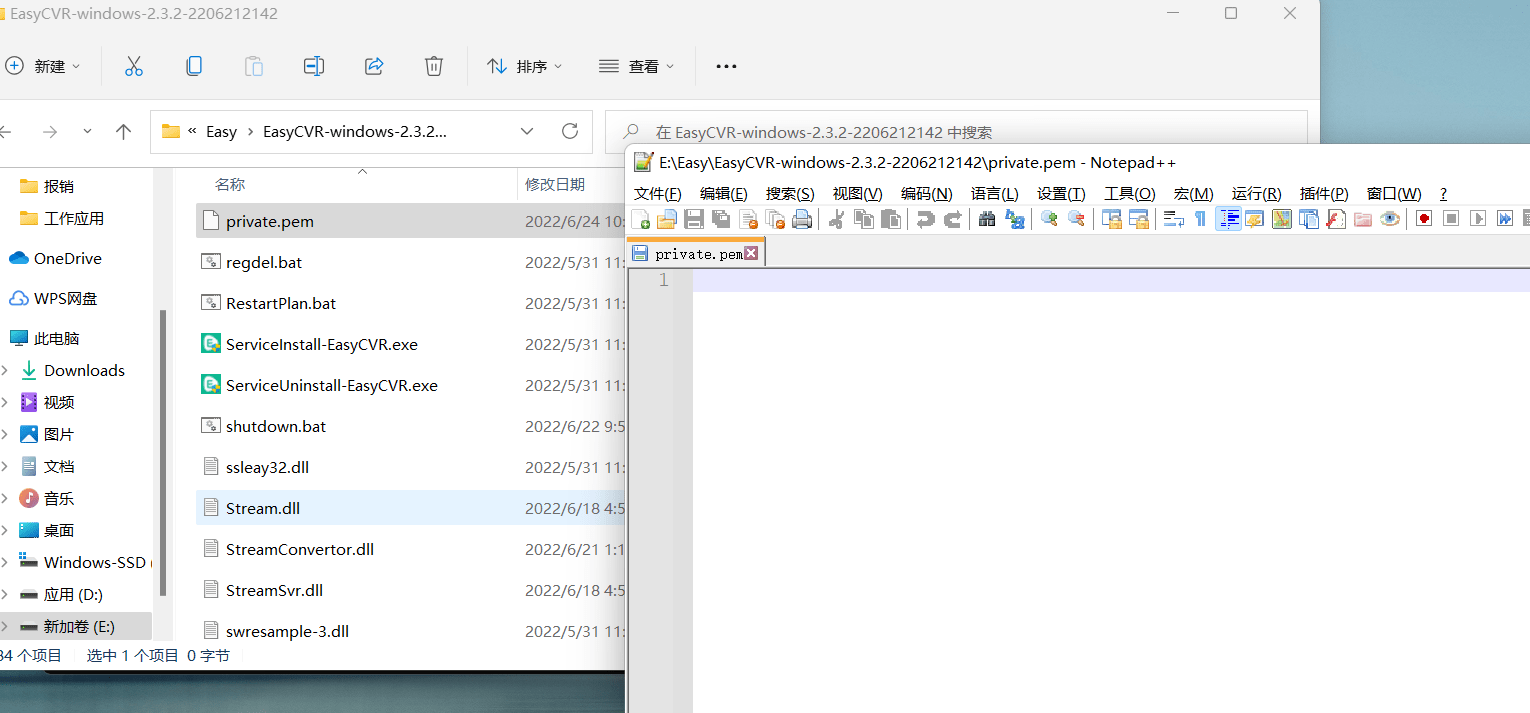Click Redo arrow in Notepad++ toolbar
Image resolution: width=1530 pixels, height=713 pixels.
[953, 219]
